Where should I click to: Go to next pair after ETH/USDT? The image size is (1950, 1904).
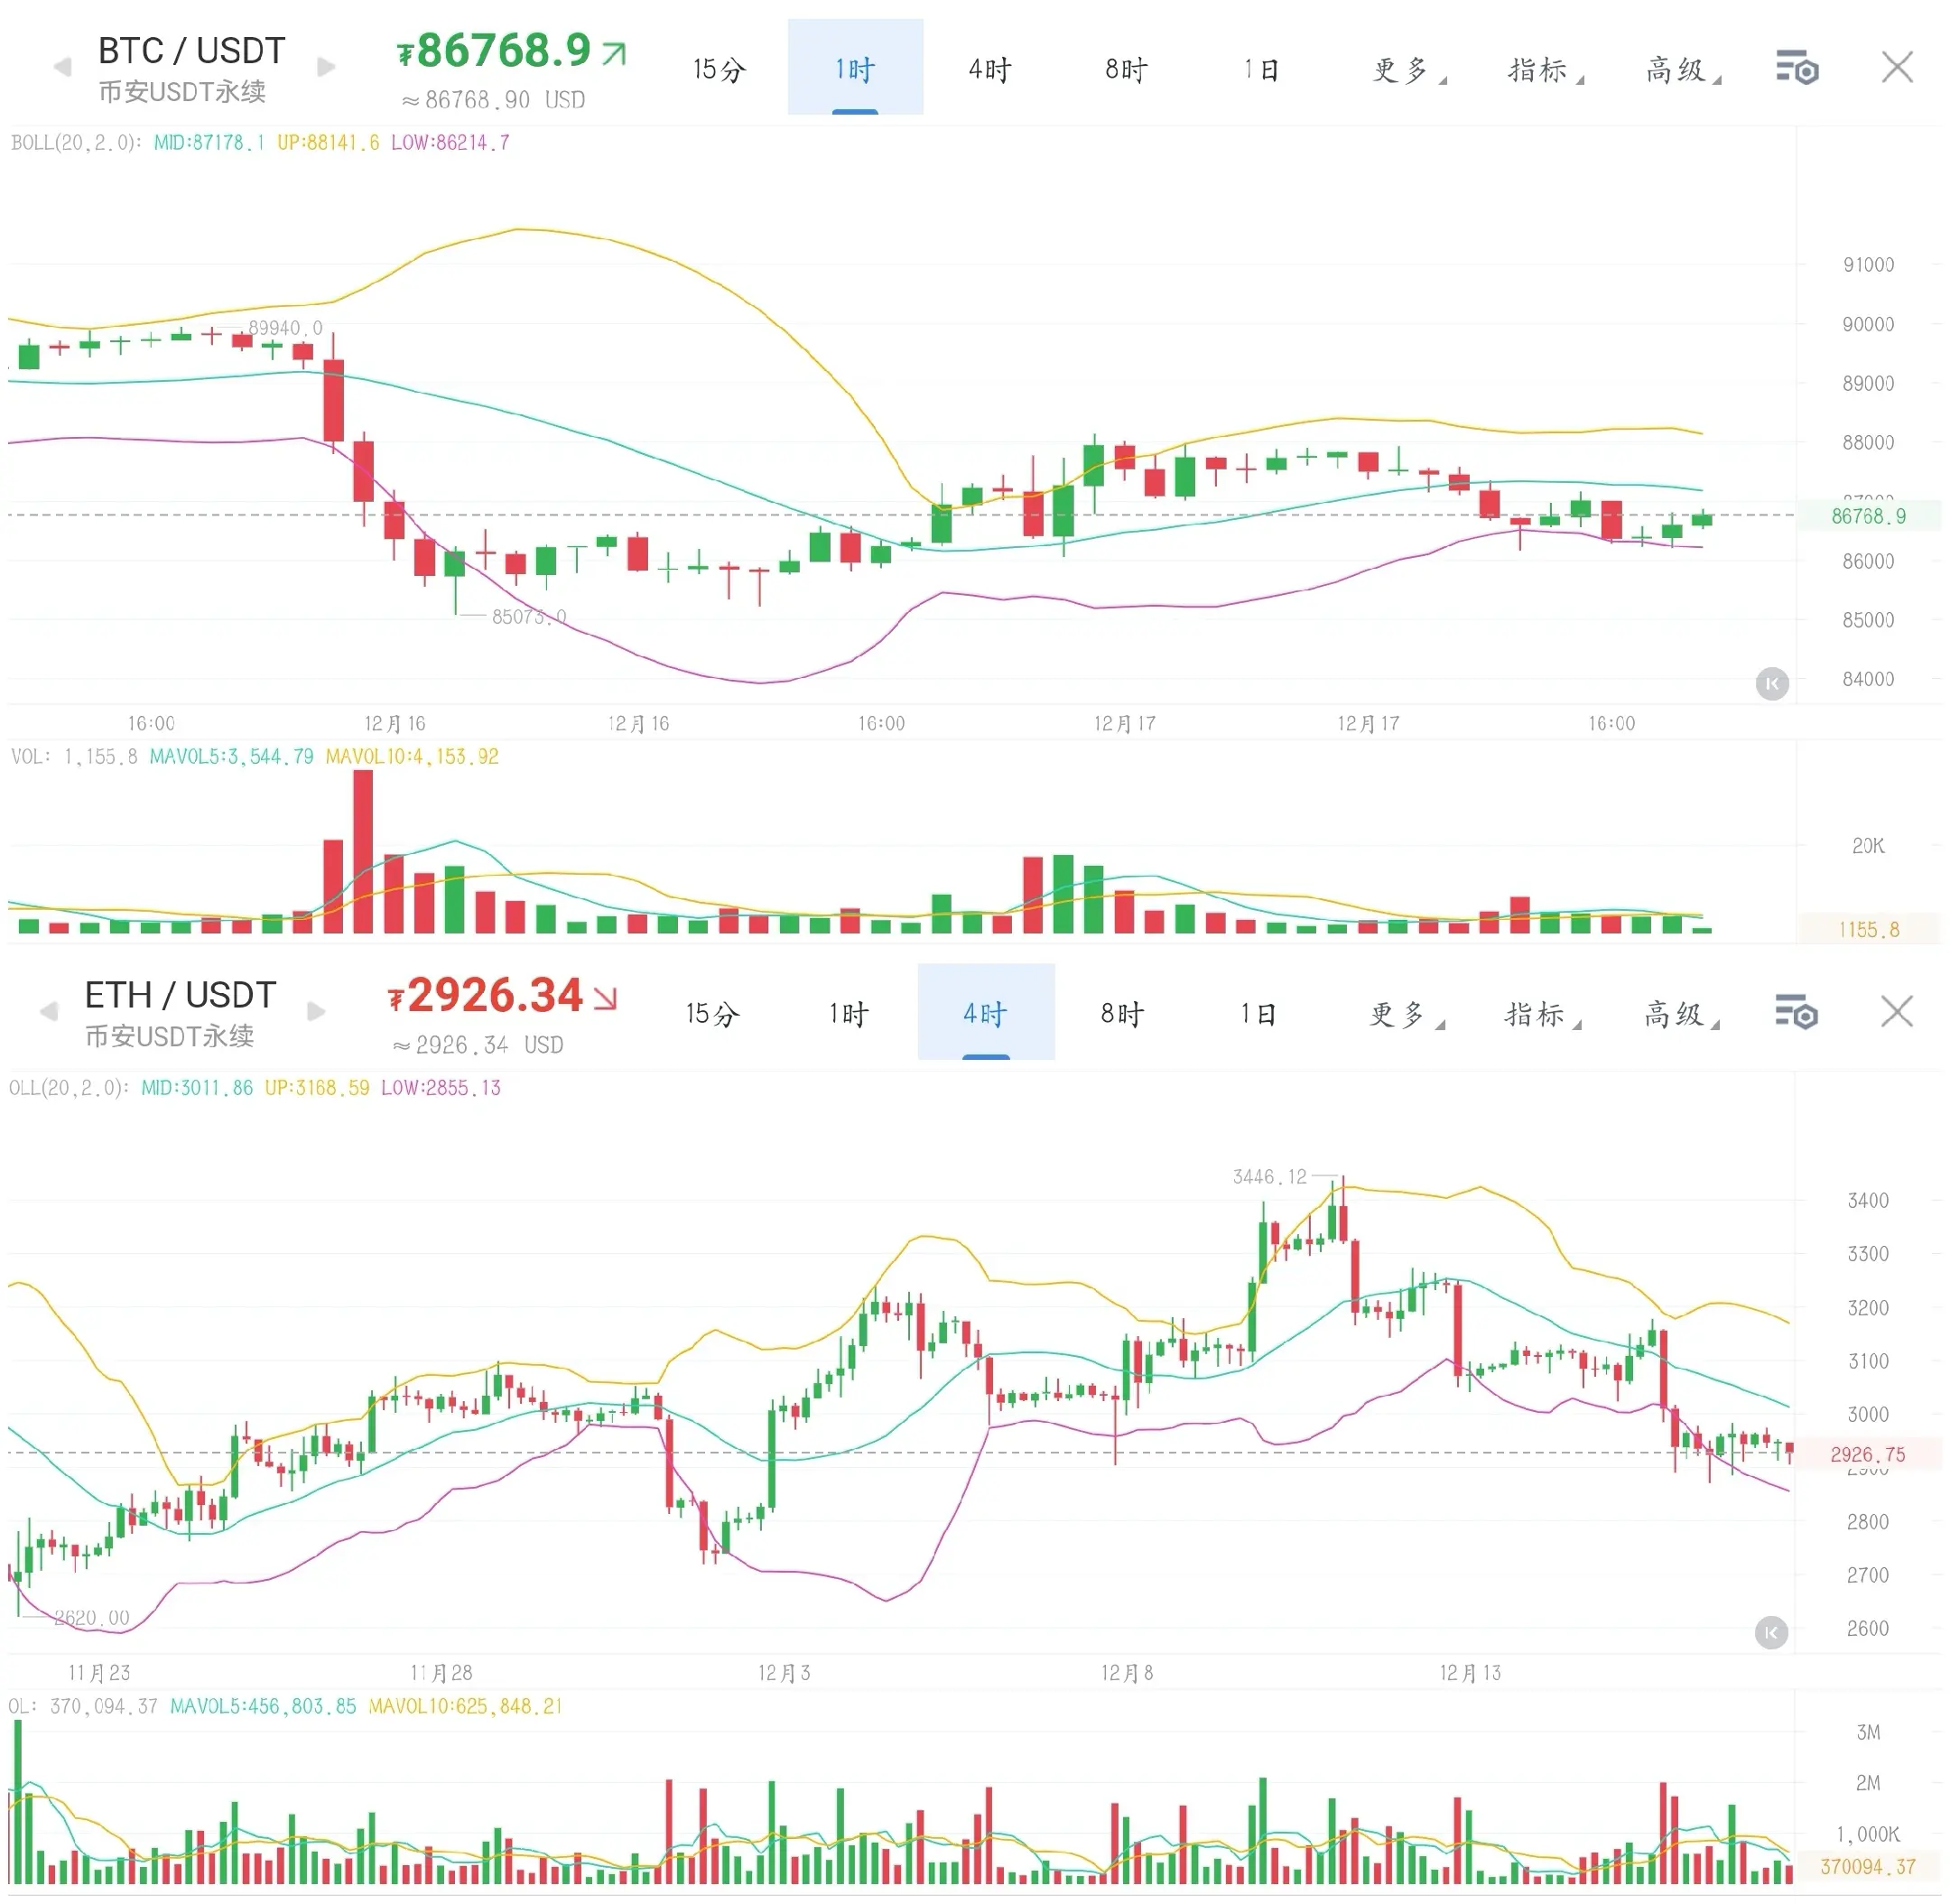click(316, 1012)
